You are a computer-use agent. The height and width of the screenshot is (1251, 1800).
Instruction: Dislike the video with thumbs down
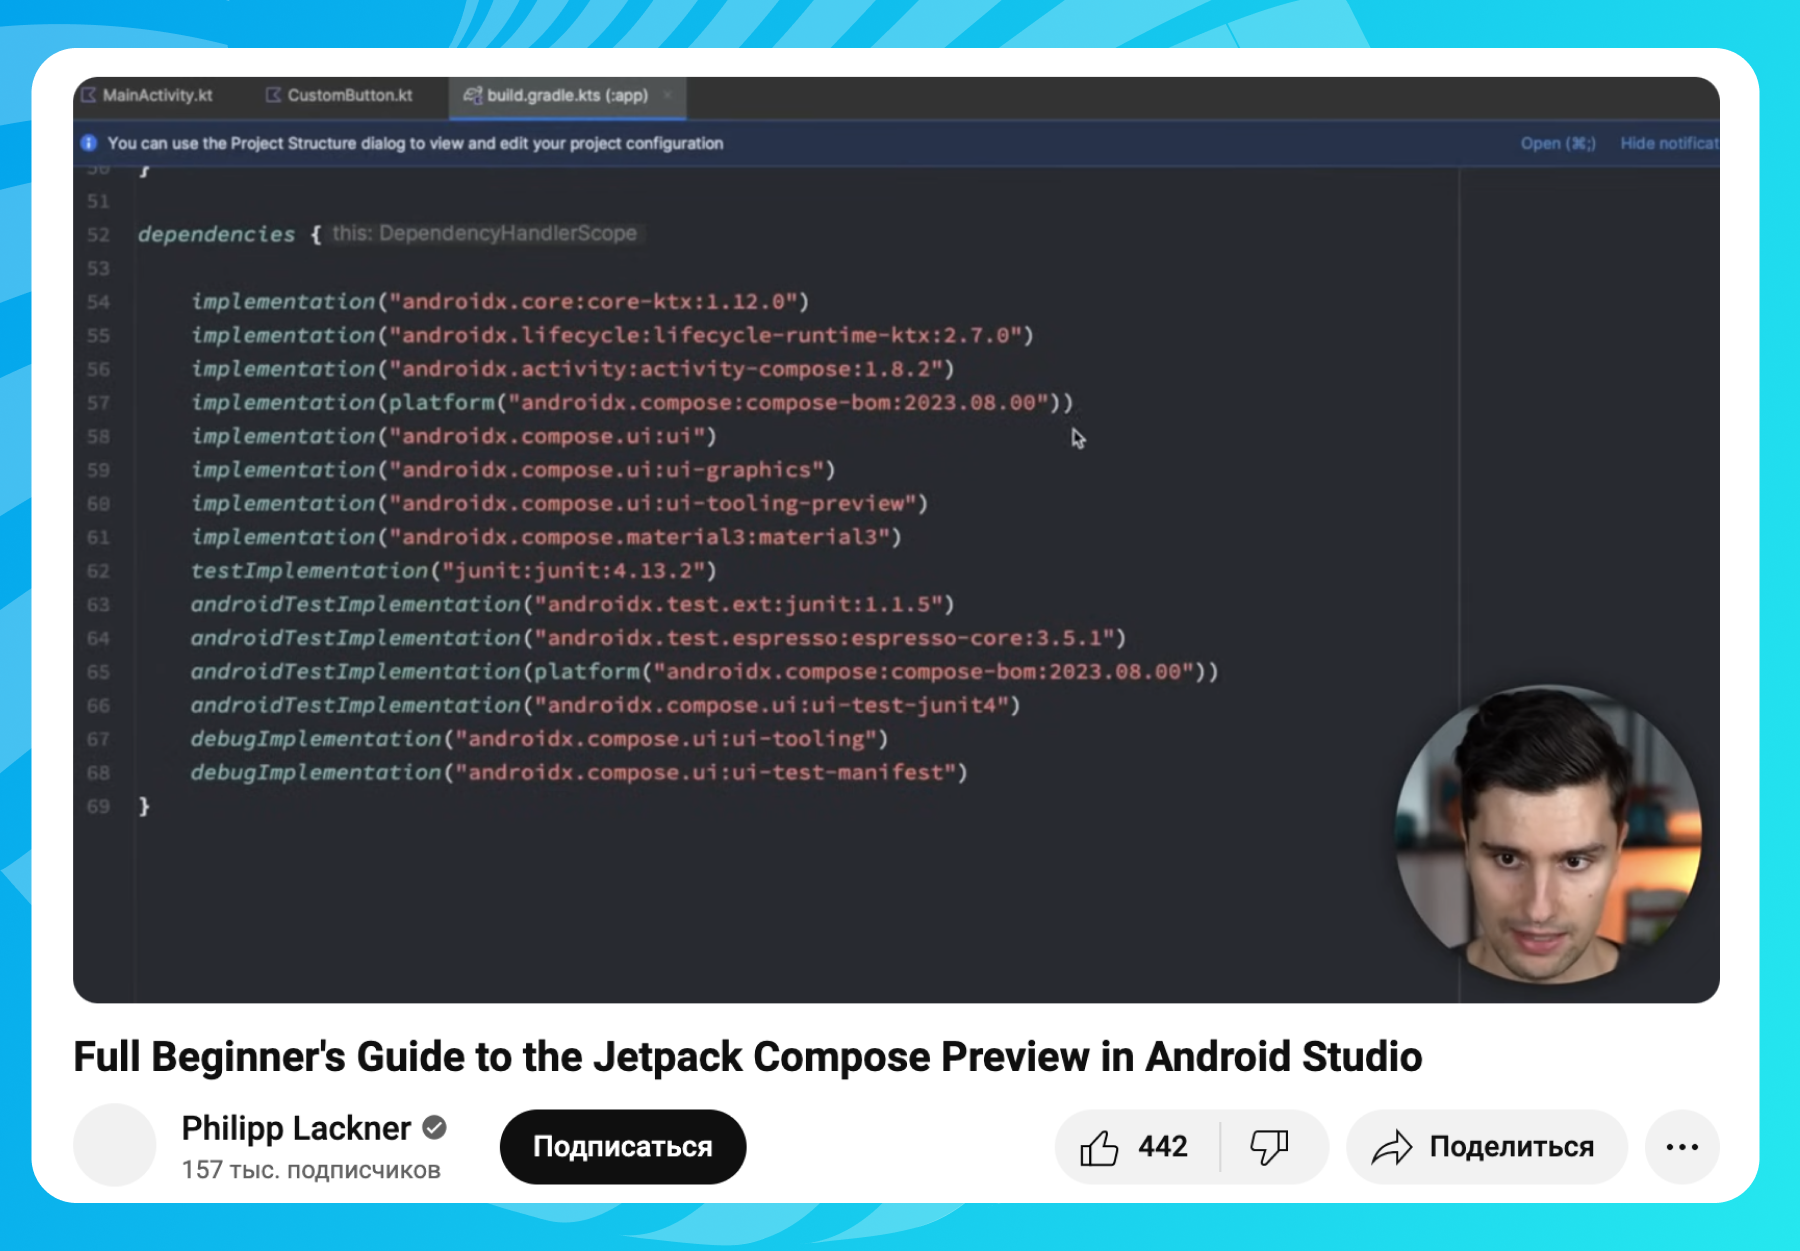pos(1272,1147)
